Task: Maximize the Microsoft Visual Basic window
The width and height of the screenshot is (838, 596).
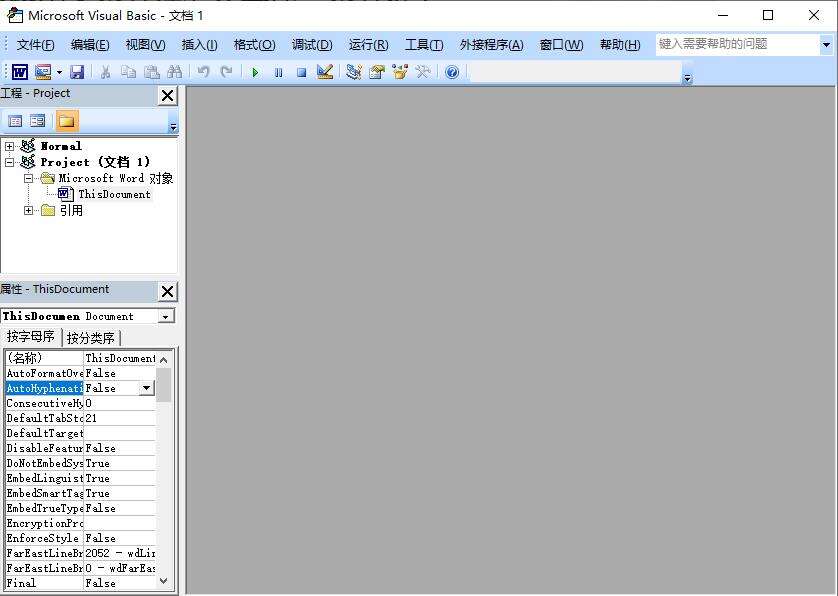Action: (x=768, y=15)
